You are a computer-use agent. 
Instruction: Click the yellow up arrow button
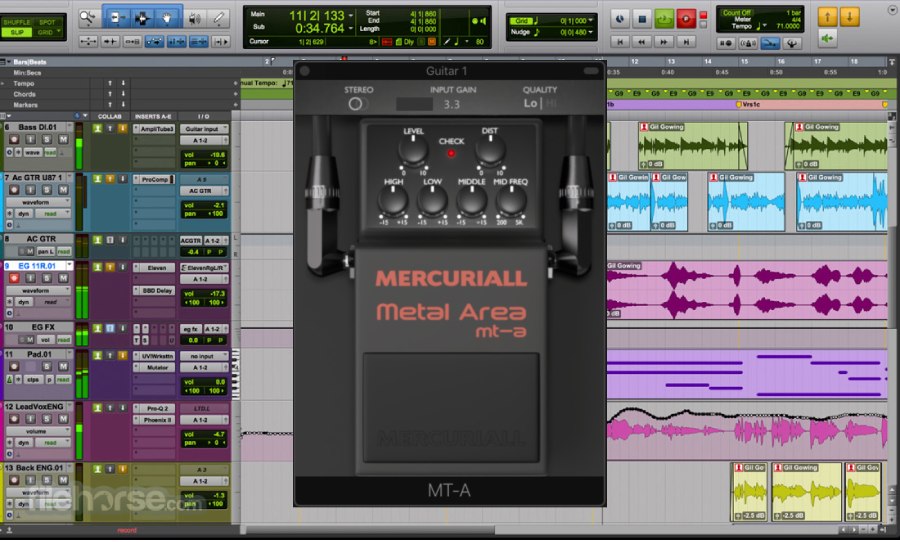[x=828, y=17]
